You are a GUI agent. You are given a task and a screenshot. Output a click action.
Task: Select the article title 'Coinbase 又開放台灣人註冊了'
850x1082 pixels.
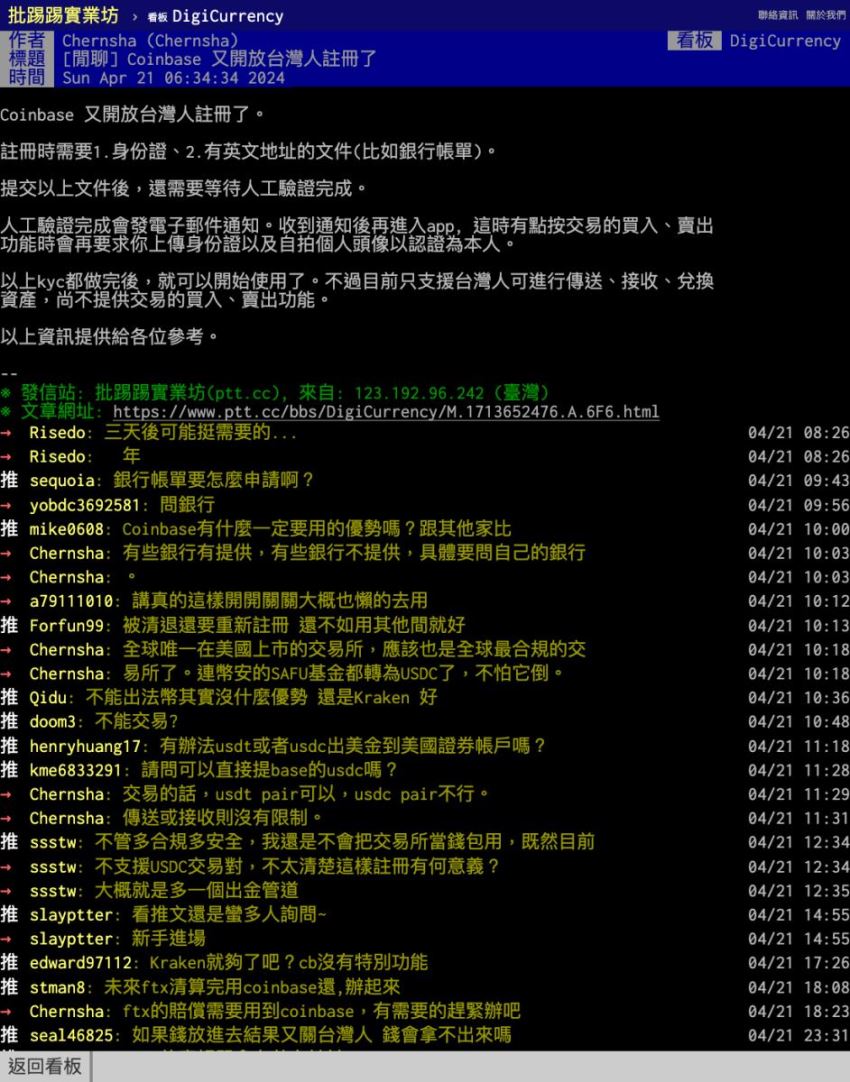point(252,59)
